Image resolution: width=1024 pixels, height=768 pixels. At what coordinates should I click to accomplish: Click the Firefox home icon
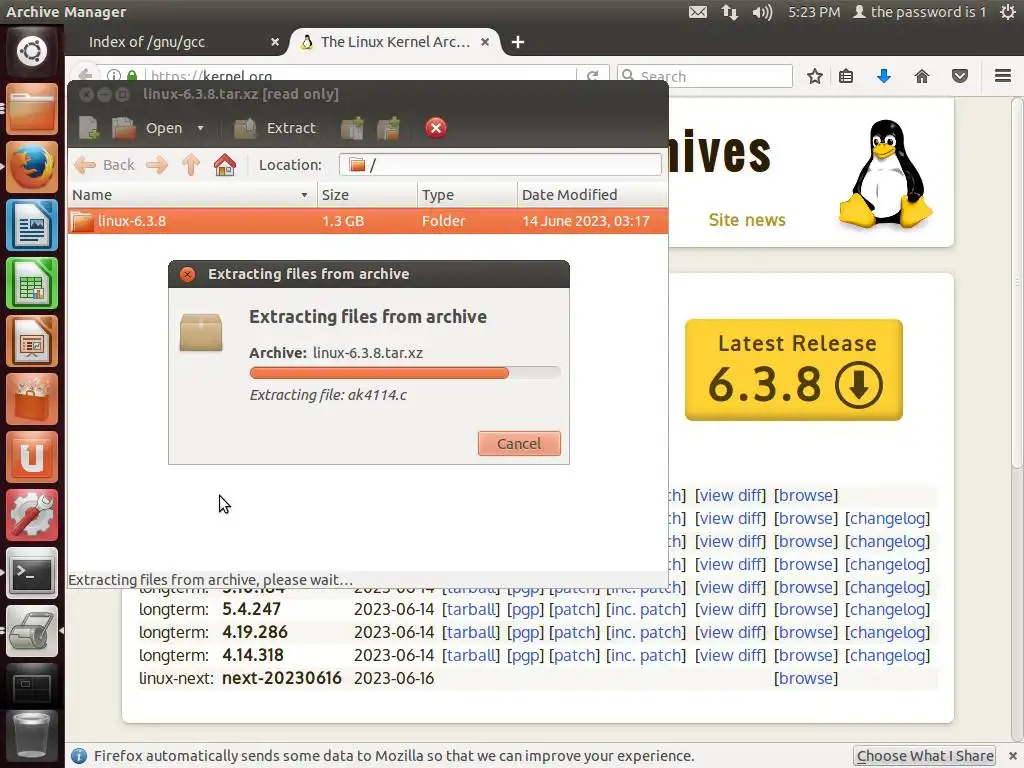tap(921, 76)
